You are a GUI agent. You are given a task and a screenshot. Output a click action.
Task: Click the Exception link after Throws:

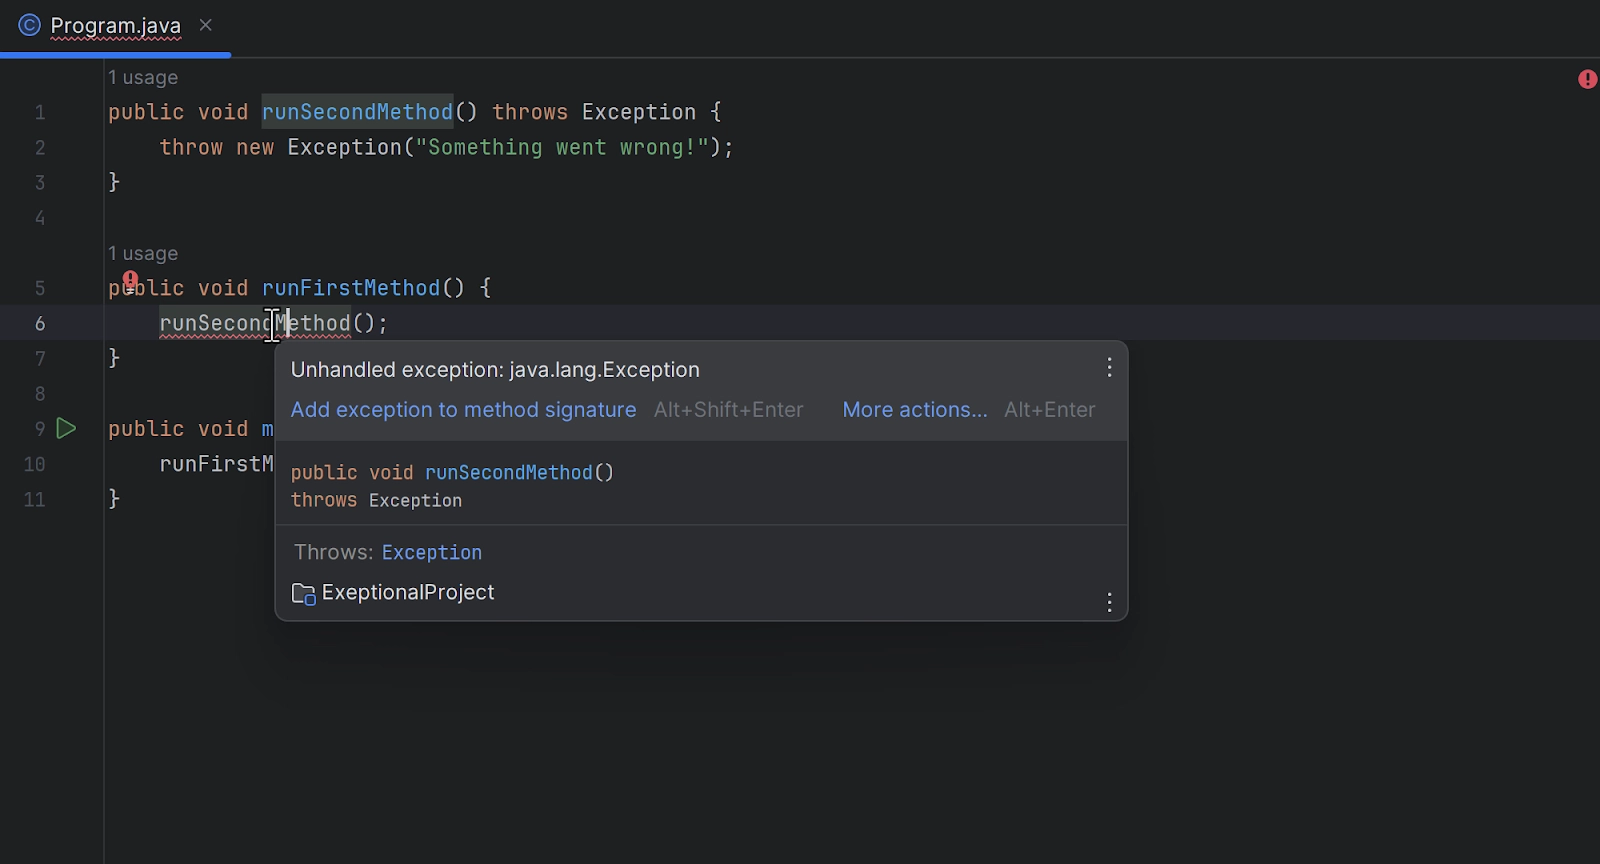[x=432, y=553]
